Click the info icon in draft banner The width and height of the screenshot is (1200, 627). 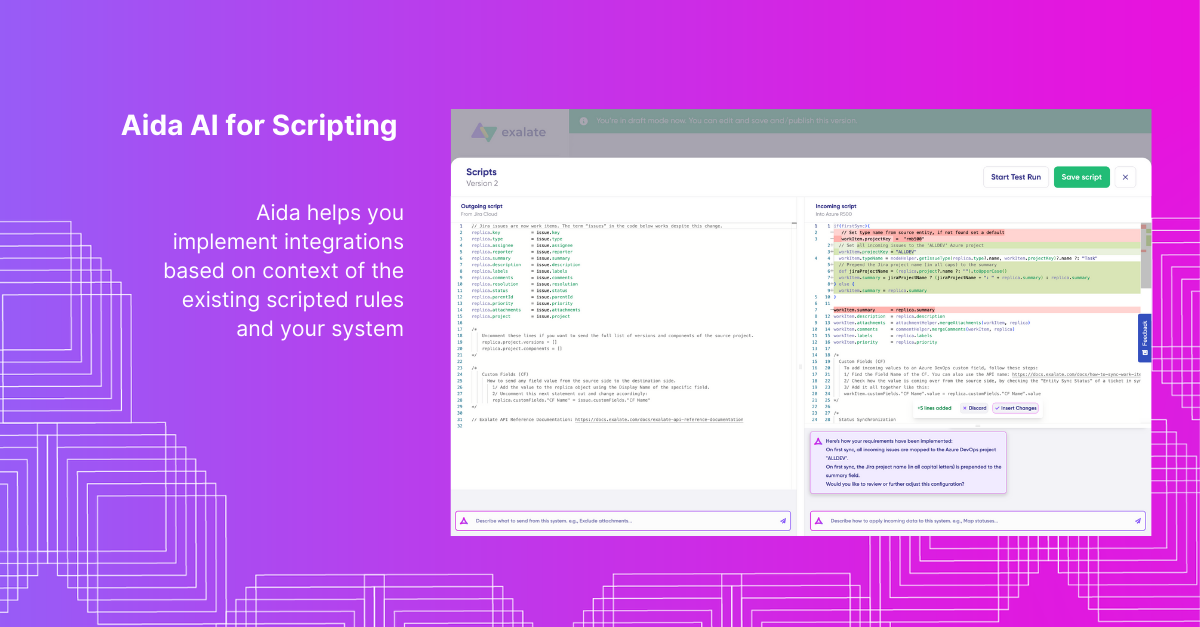(x=582, y=121)
